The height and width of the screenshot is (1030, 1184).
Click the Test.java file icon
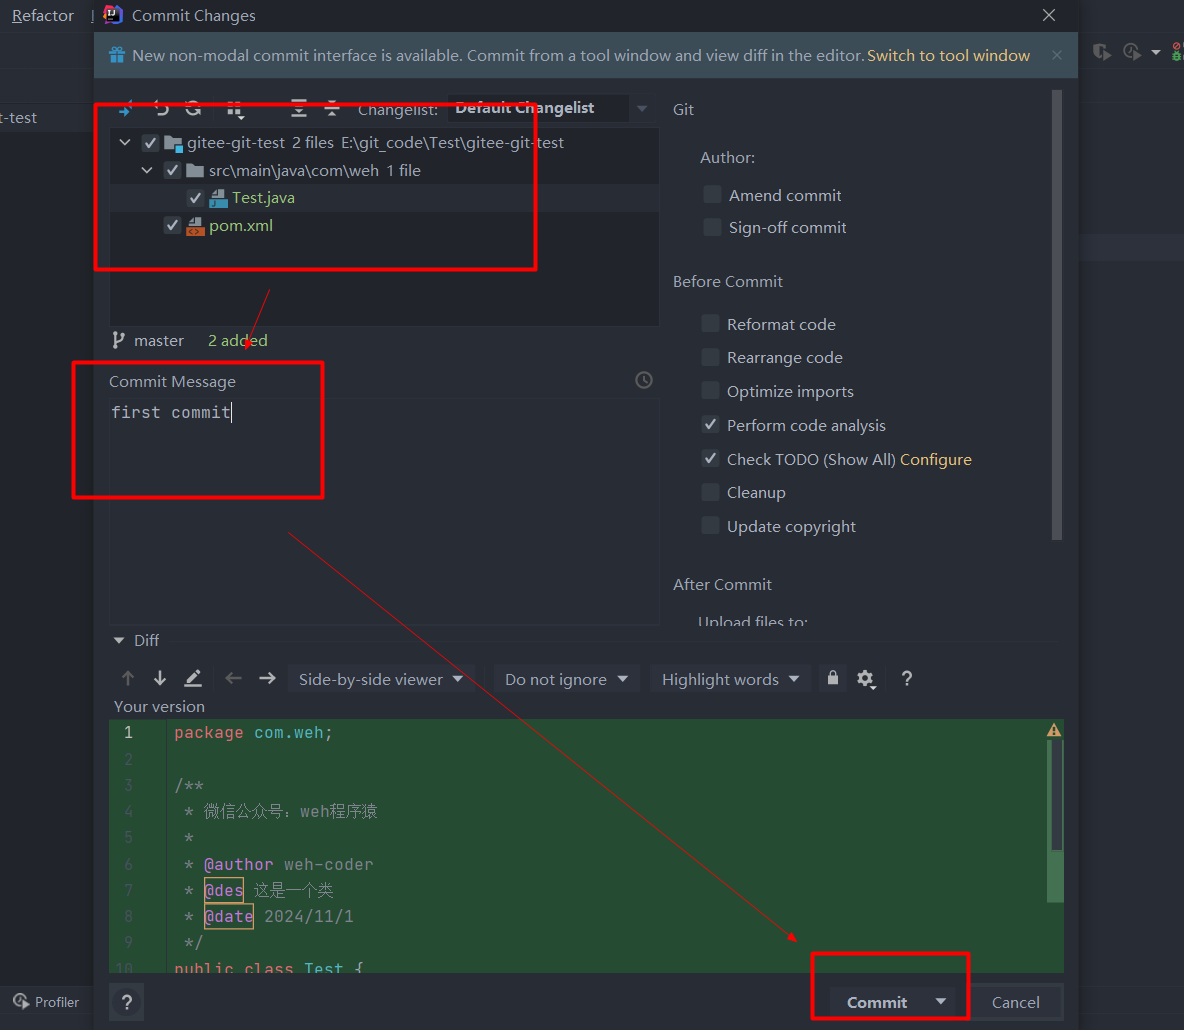218,198
